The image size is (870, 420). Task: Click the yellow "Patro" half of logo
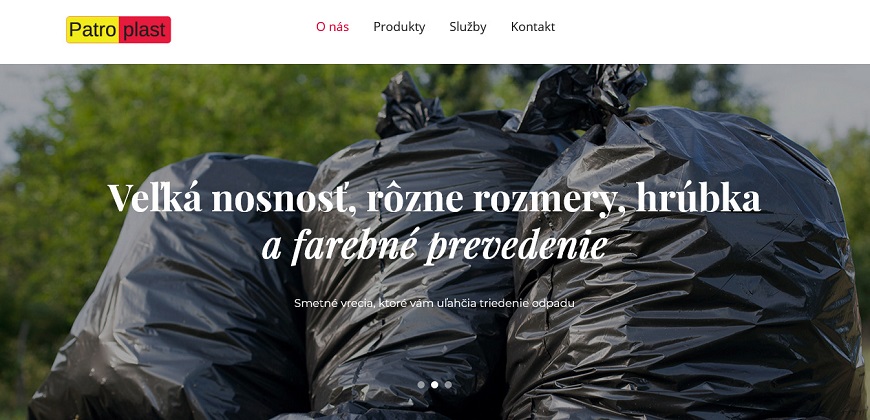point(93,29)
